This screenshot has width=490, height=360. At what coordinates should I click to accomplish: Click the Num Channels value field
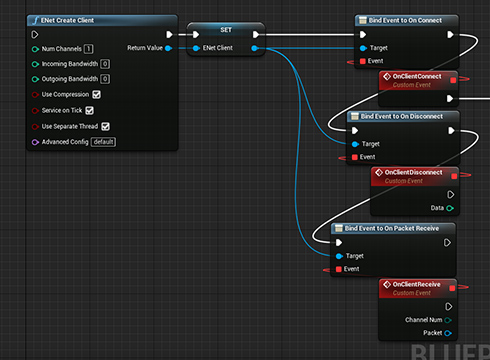(x=88, y=49)
